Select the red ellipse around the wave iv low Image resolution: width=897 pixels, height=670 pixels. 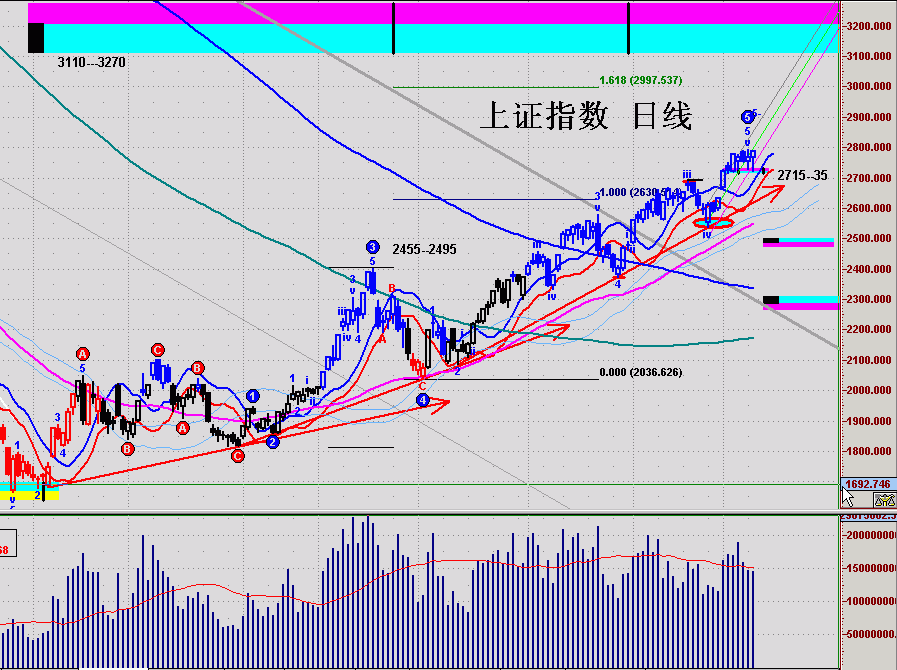pos(713,222)
